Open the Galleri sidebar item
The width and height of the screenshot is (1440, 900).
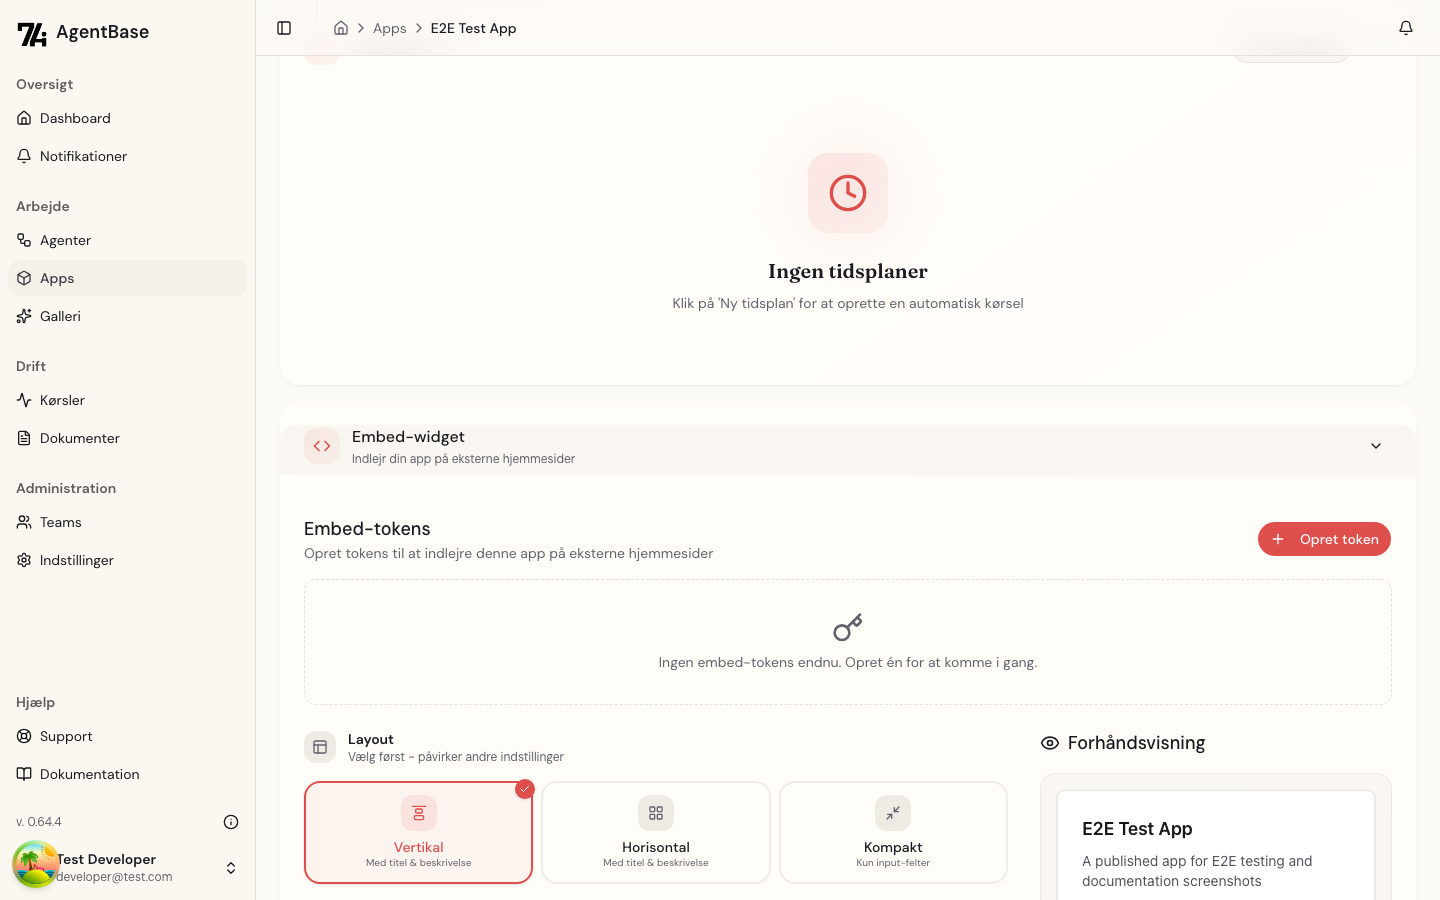[x=128, y=316]
